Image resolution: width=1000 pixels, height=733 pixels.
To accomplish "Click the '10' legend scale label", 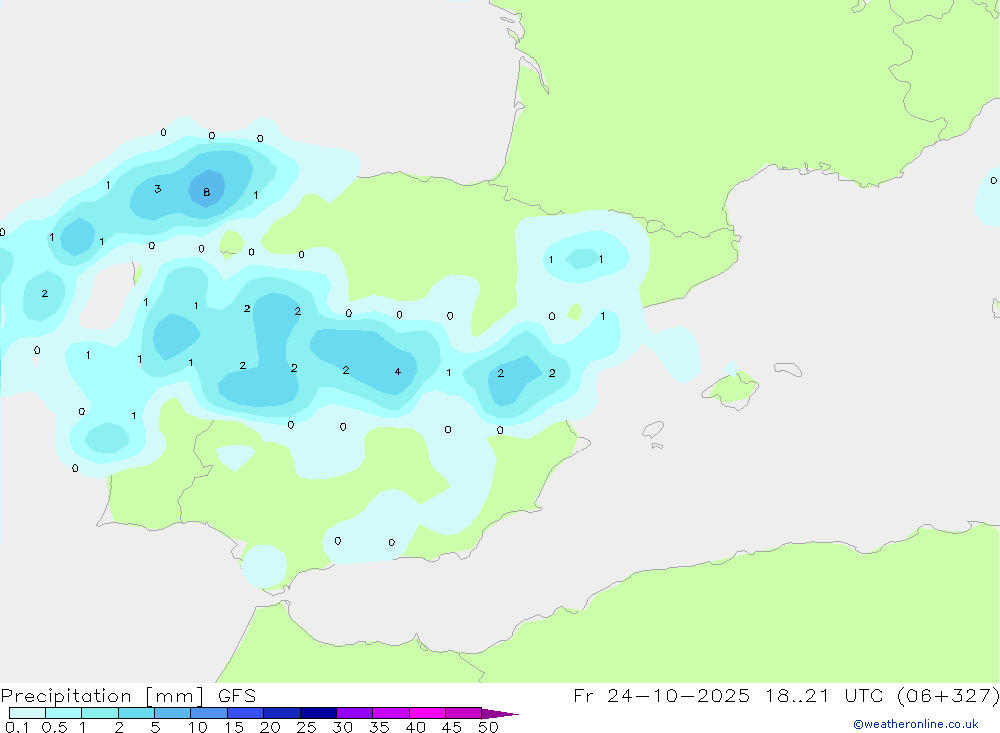I will [x=197, y=727].
